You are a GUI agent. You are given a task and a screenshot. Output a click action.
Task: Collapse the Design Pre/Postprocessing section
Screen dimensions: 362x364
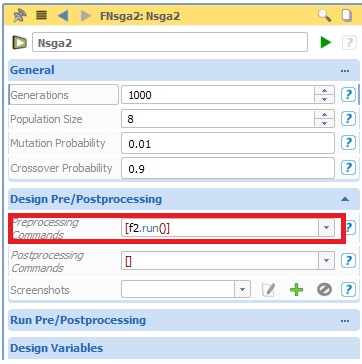click(345, 199)
